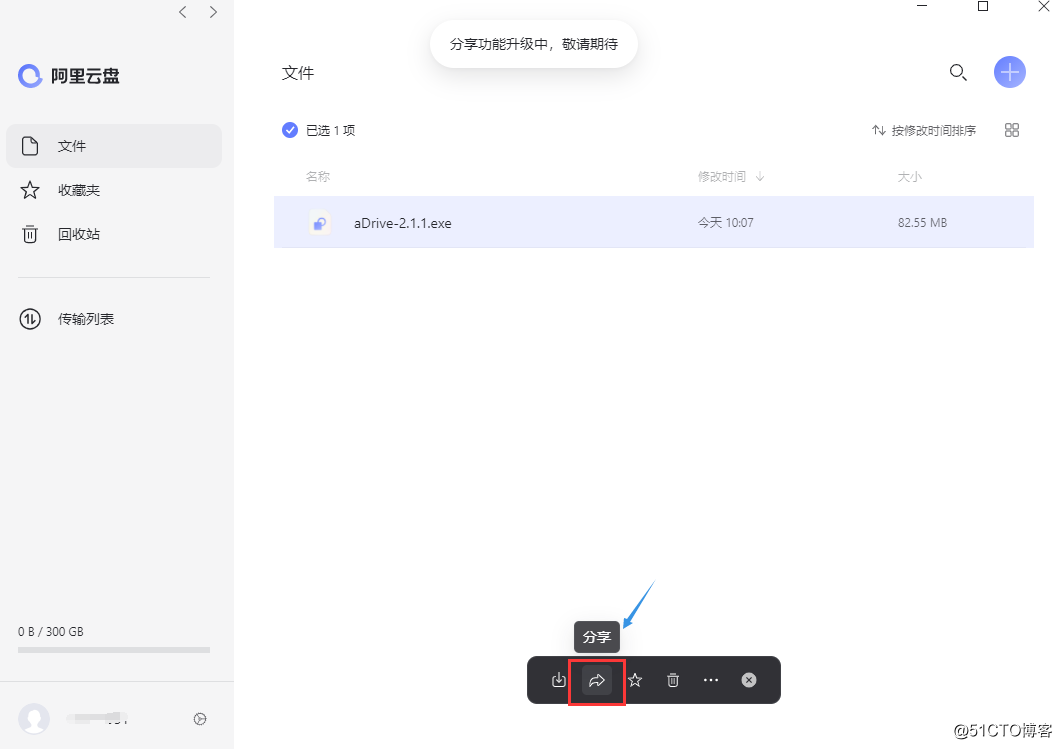
Task: Navigate back with the left chevron
Action: (x=183, y=12)
